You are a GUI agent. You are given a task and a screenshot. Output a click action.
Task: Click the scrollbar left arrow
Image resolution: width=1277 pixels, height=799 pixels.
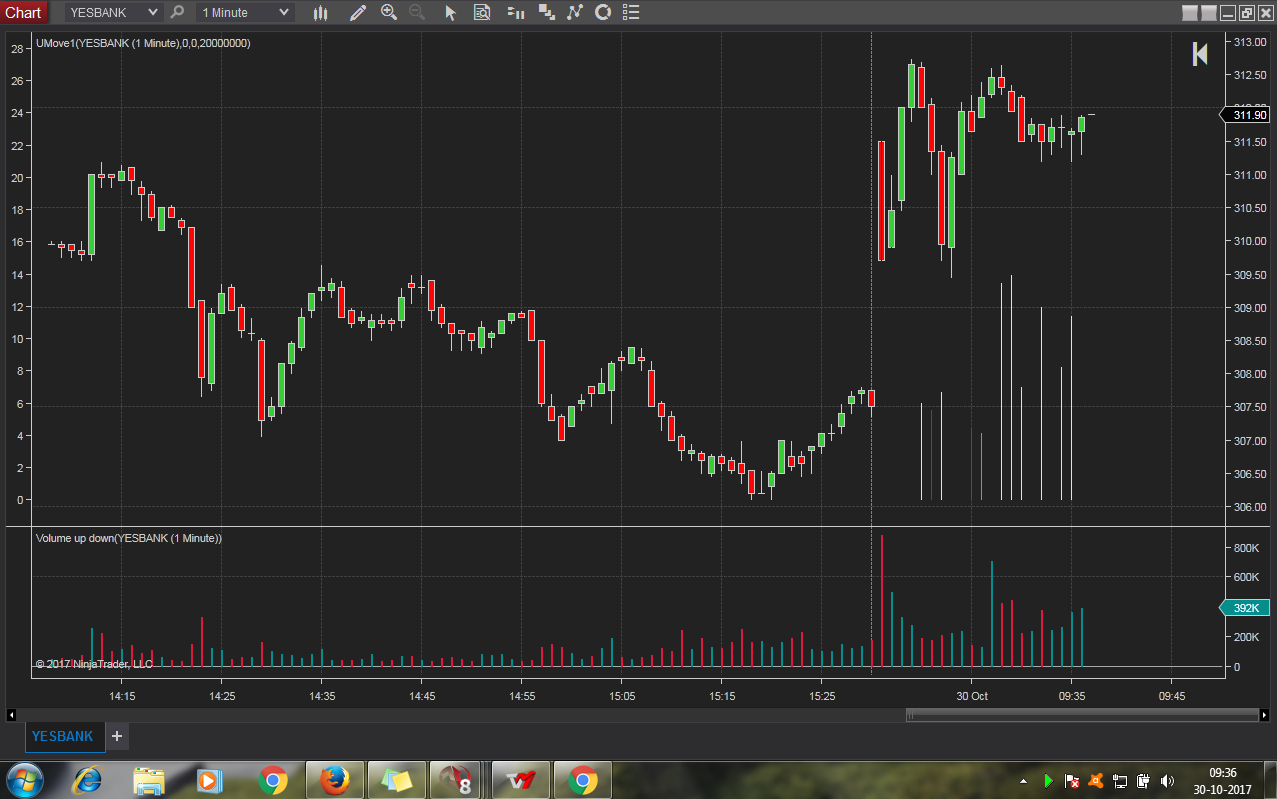coord(12,714)
